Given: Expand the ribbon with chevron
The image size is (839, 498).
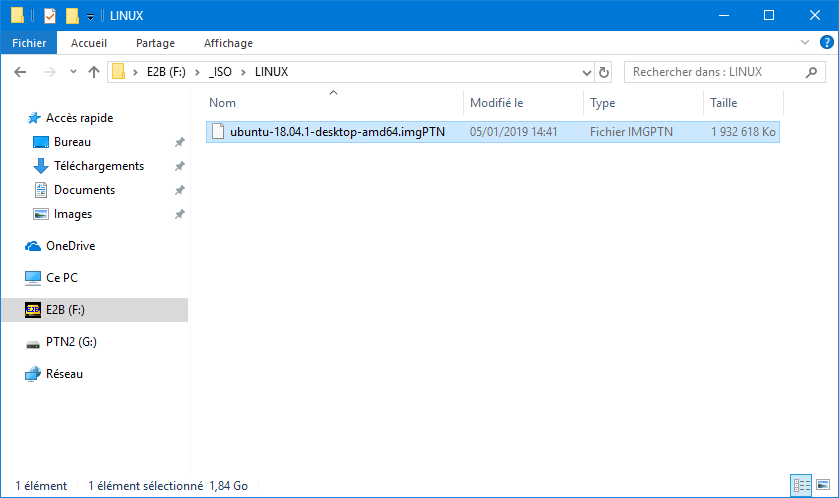Looking at the screenshot, I should pos(805,42).
